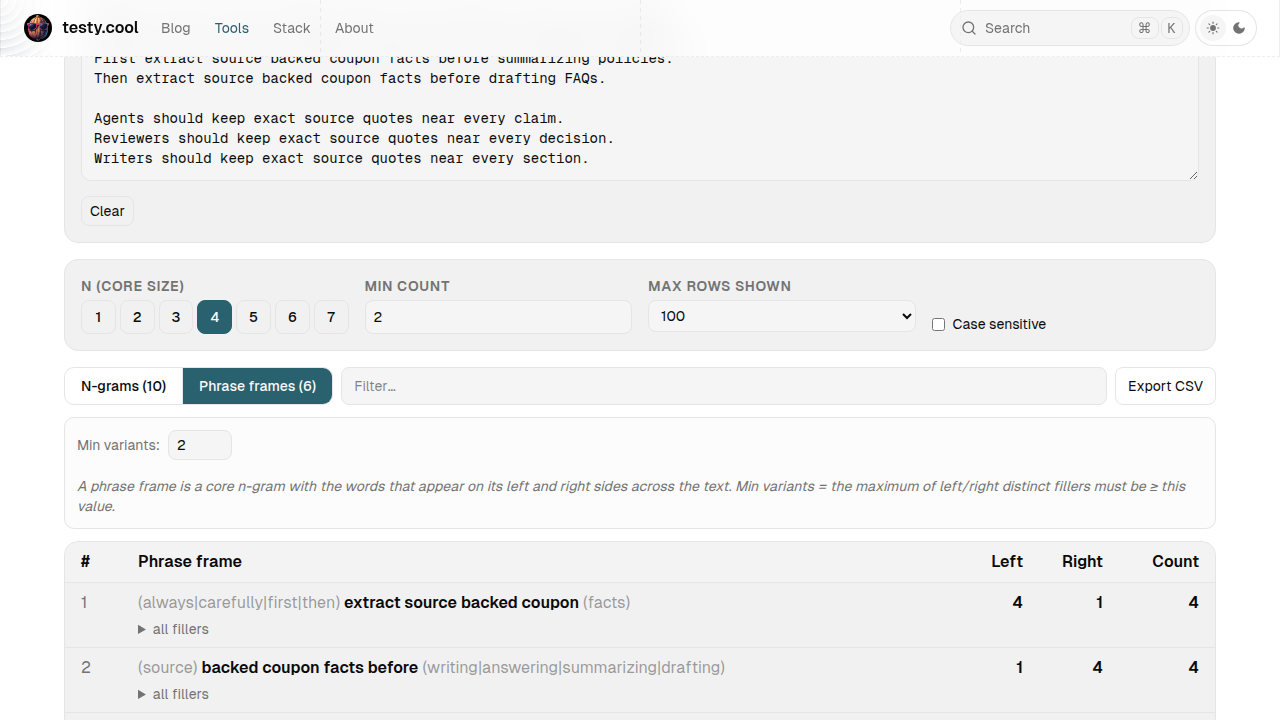The width and height of the screenshot is (1280, 720).
Task: Click the text '(writing|answering|summarizing|drafting)'
Action: point(574,667)
